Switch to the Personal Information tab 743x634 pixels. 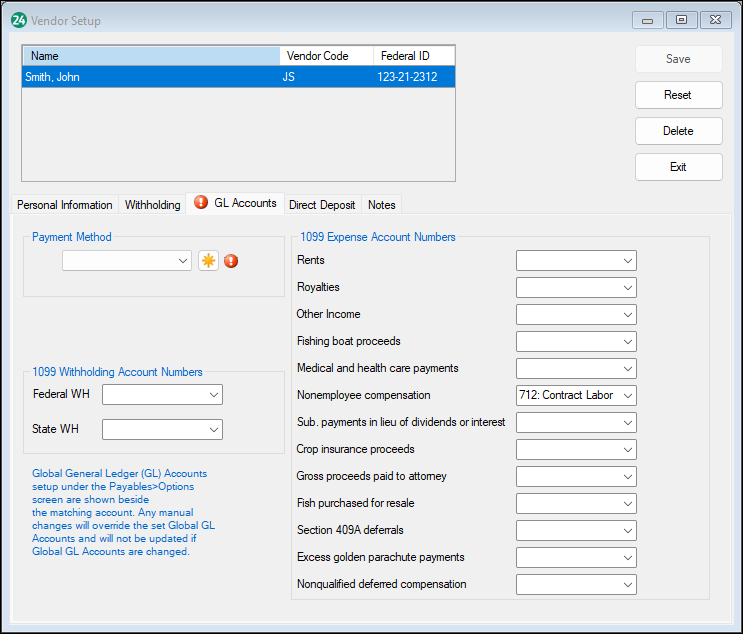(x=65, y=205)
